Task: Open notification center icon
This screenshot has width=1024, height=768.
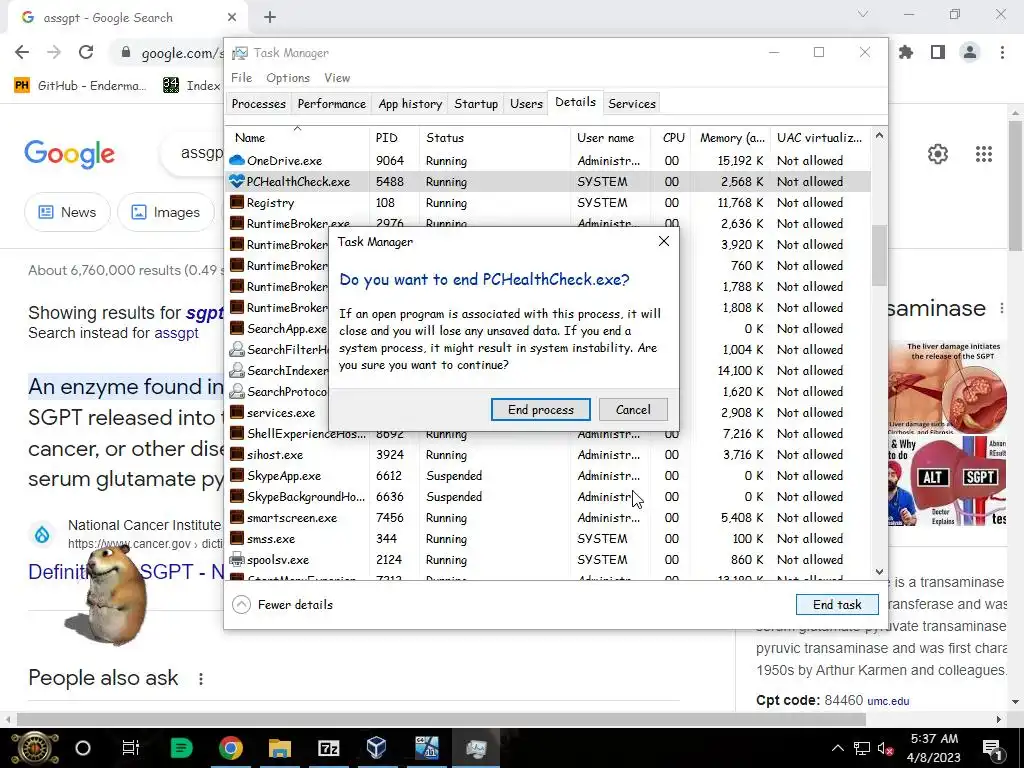Action: [992, 748]
